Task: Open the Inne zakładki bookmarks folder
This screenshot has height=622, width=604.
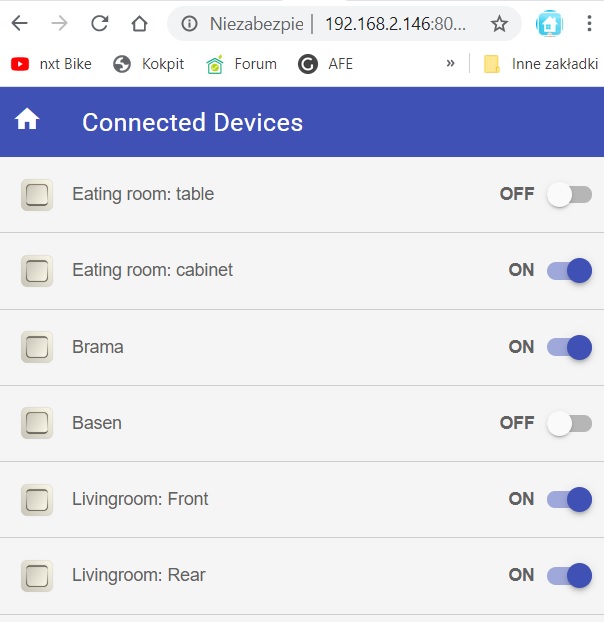Action: click(x=541, y=64)
